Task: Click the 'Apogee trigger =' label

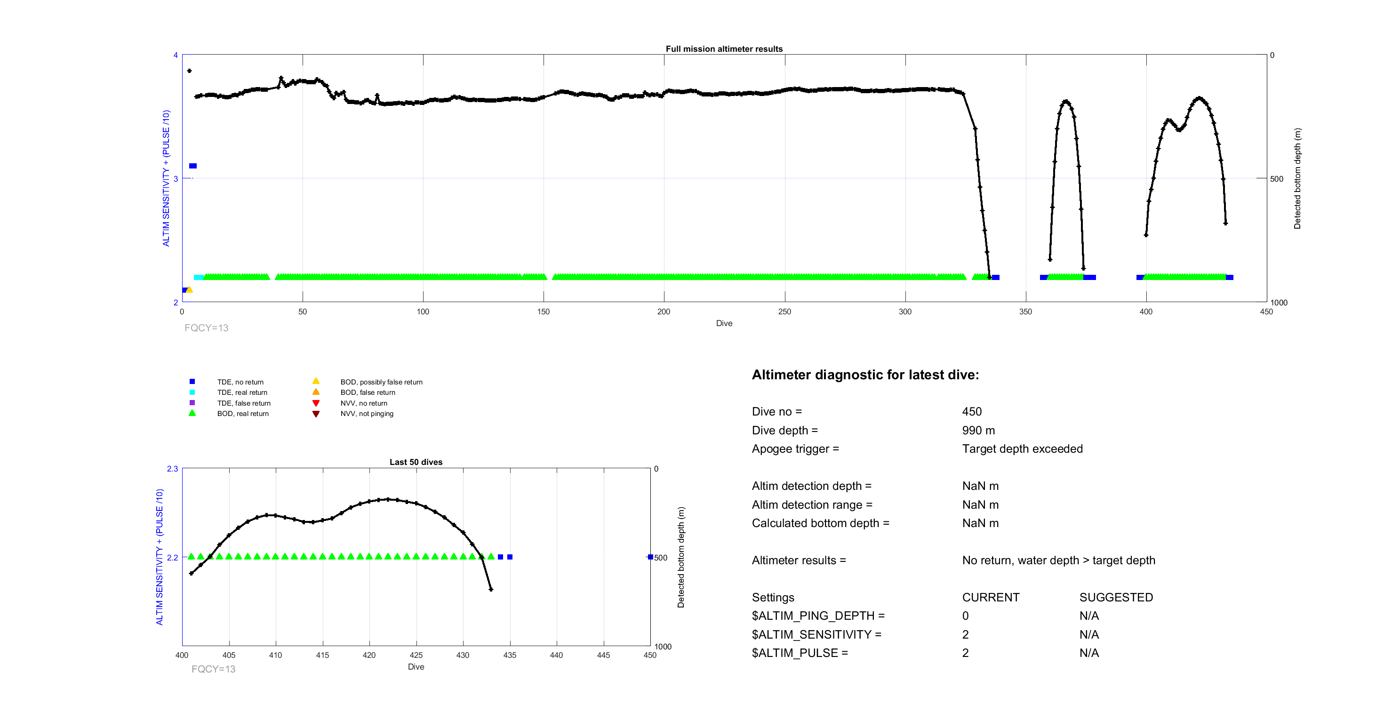Action: (796, 449)
